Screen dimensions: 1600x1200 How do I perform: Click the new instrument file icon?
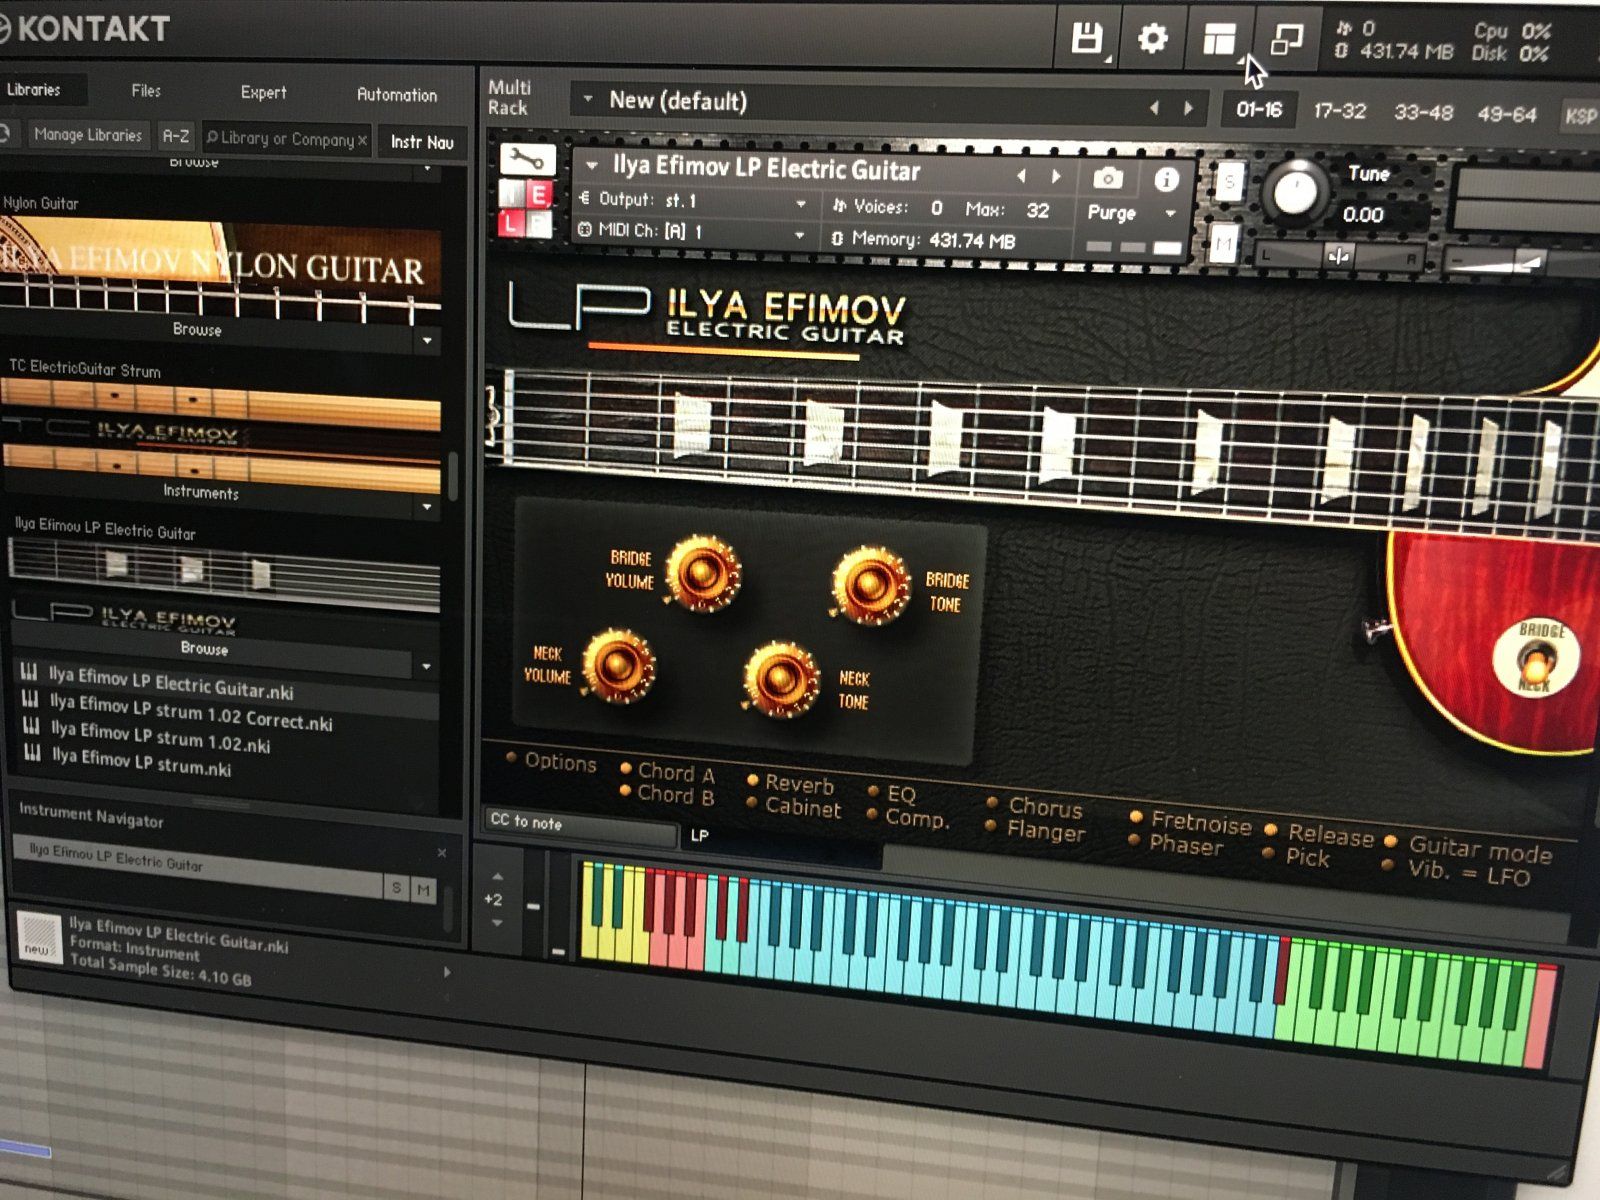38,937
